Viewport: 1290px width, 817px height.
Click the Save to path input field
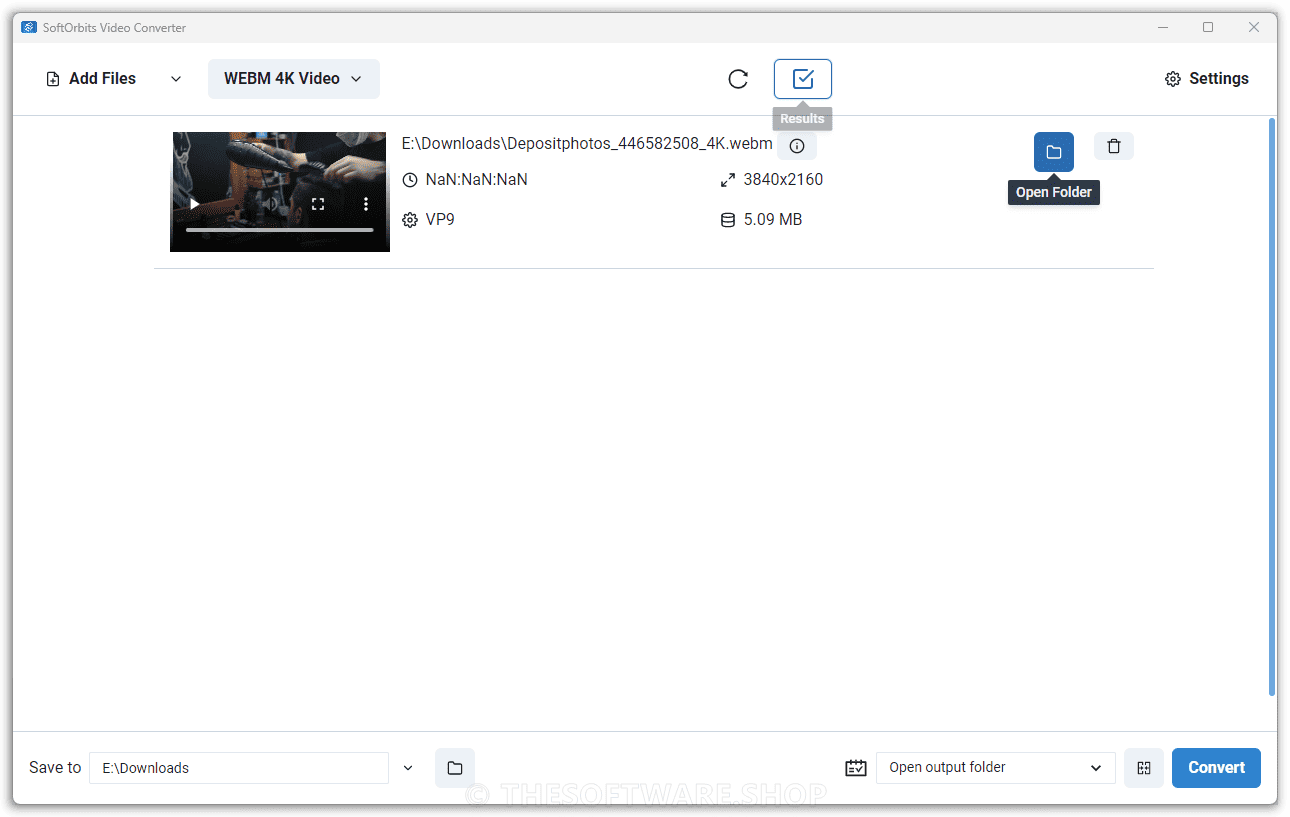coord(239,768)
